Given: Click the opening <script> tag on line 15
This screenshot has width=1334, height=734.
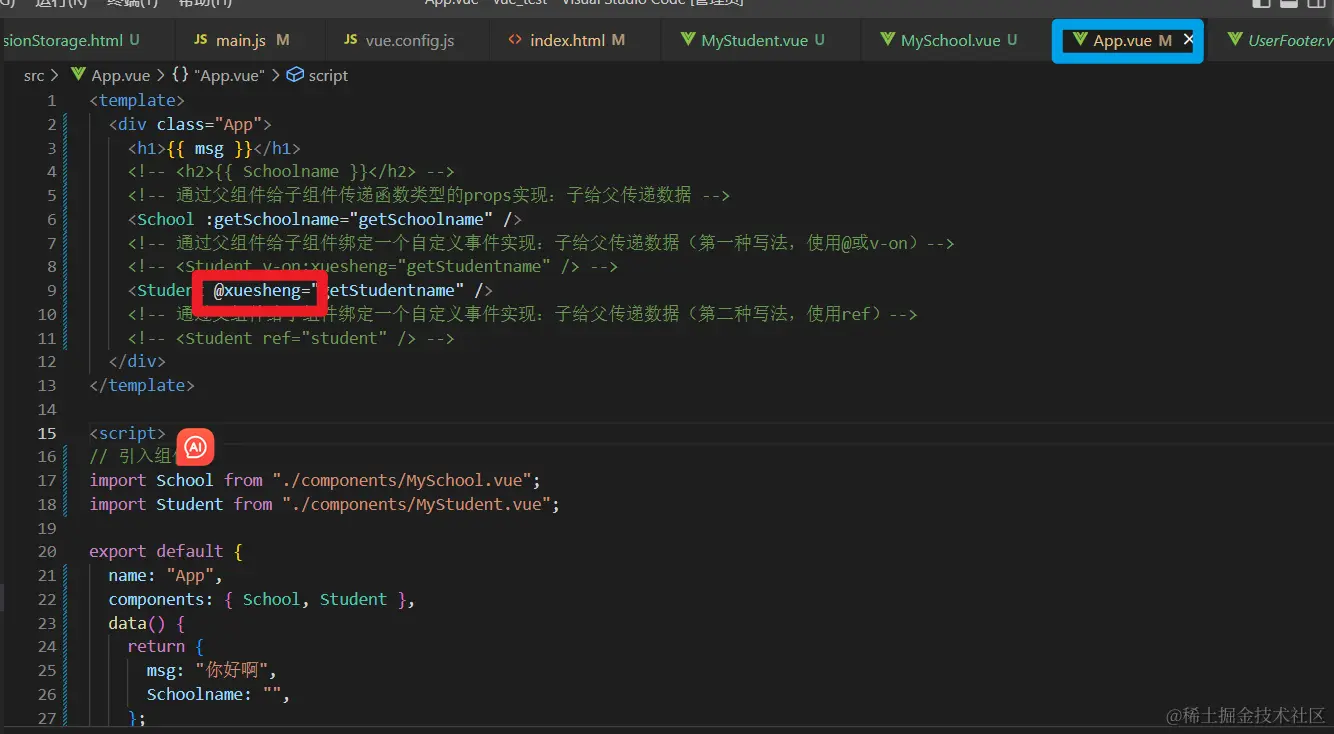Looking at the screenshot, I should tap(127, 433).
